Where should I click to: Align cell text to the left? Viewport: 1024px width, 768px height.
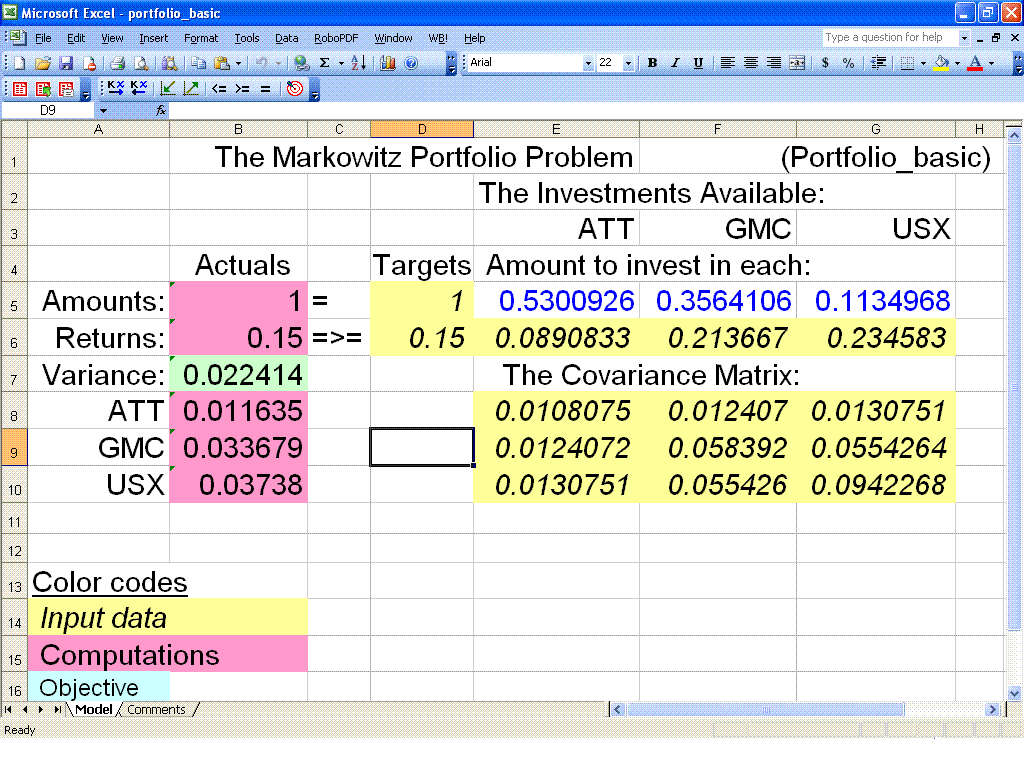(728, 63)
